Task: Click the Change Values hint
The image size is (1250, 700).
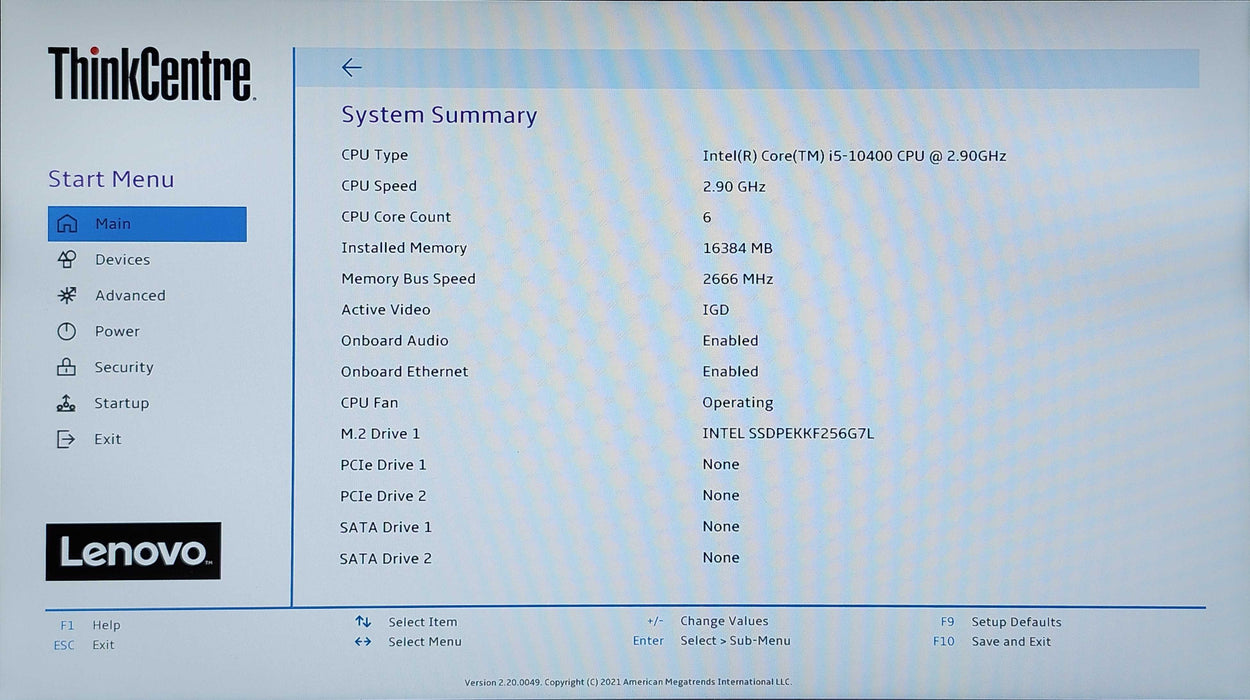Action: (x=708, y=621)
